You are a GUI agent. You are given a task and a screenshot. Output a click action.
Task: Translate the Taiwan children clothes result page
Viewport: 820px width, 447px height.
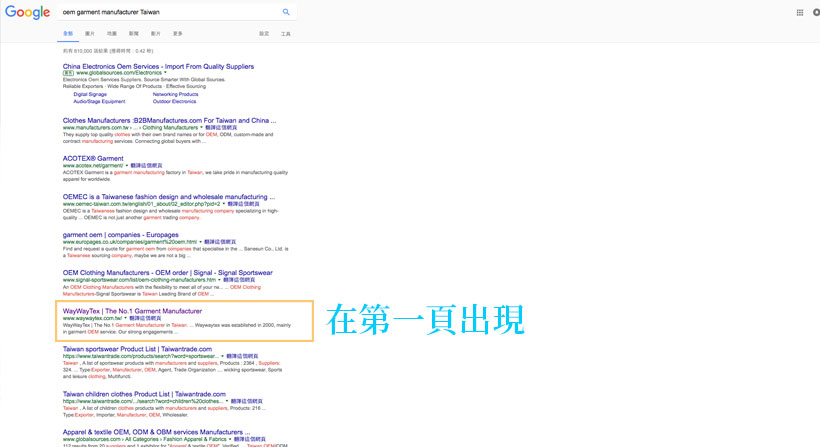point(247,402)
